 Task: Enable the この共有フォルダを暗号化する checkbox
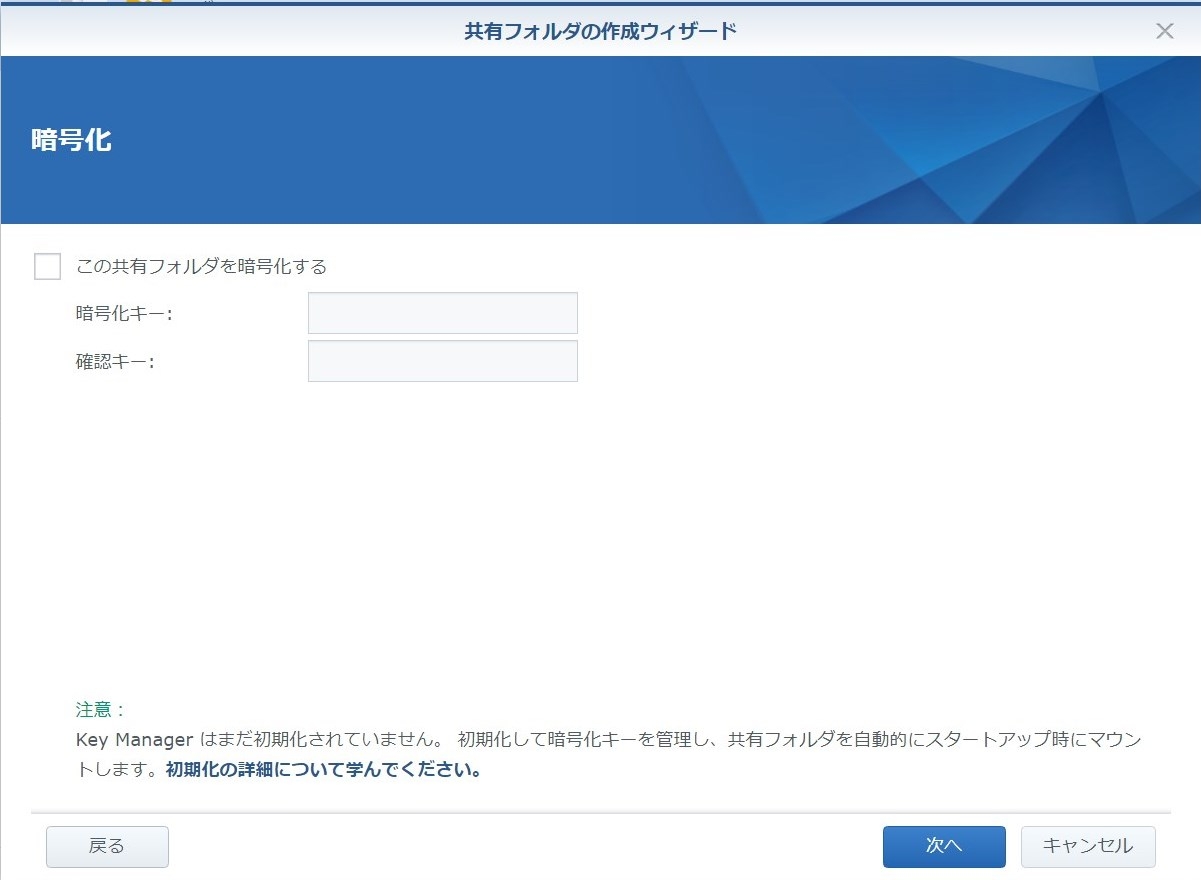[47, 267]
